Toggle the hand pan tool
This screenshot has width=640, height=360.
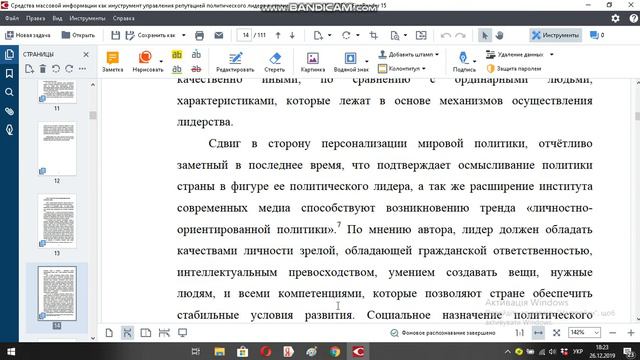(500, 36)
